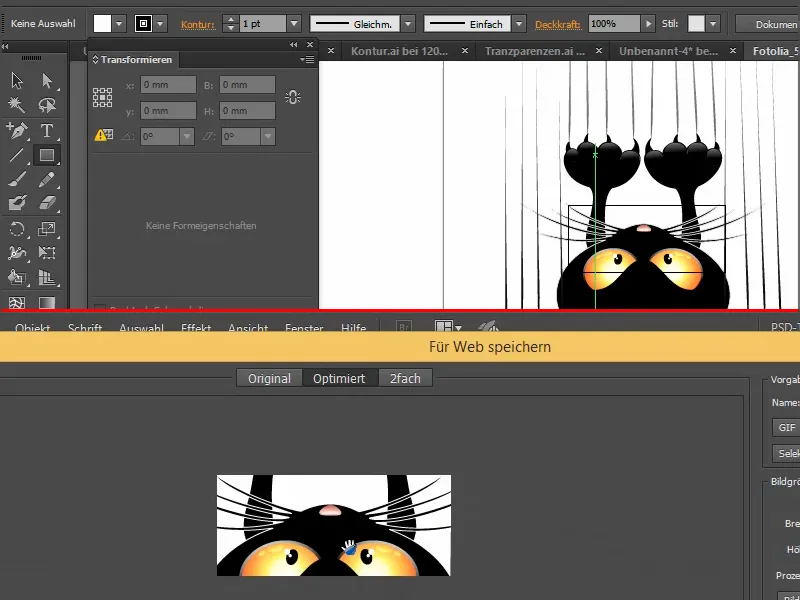Open the fill color dropdown arrow
This screenshot has width=800, height=600.
119,23
